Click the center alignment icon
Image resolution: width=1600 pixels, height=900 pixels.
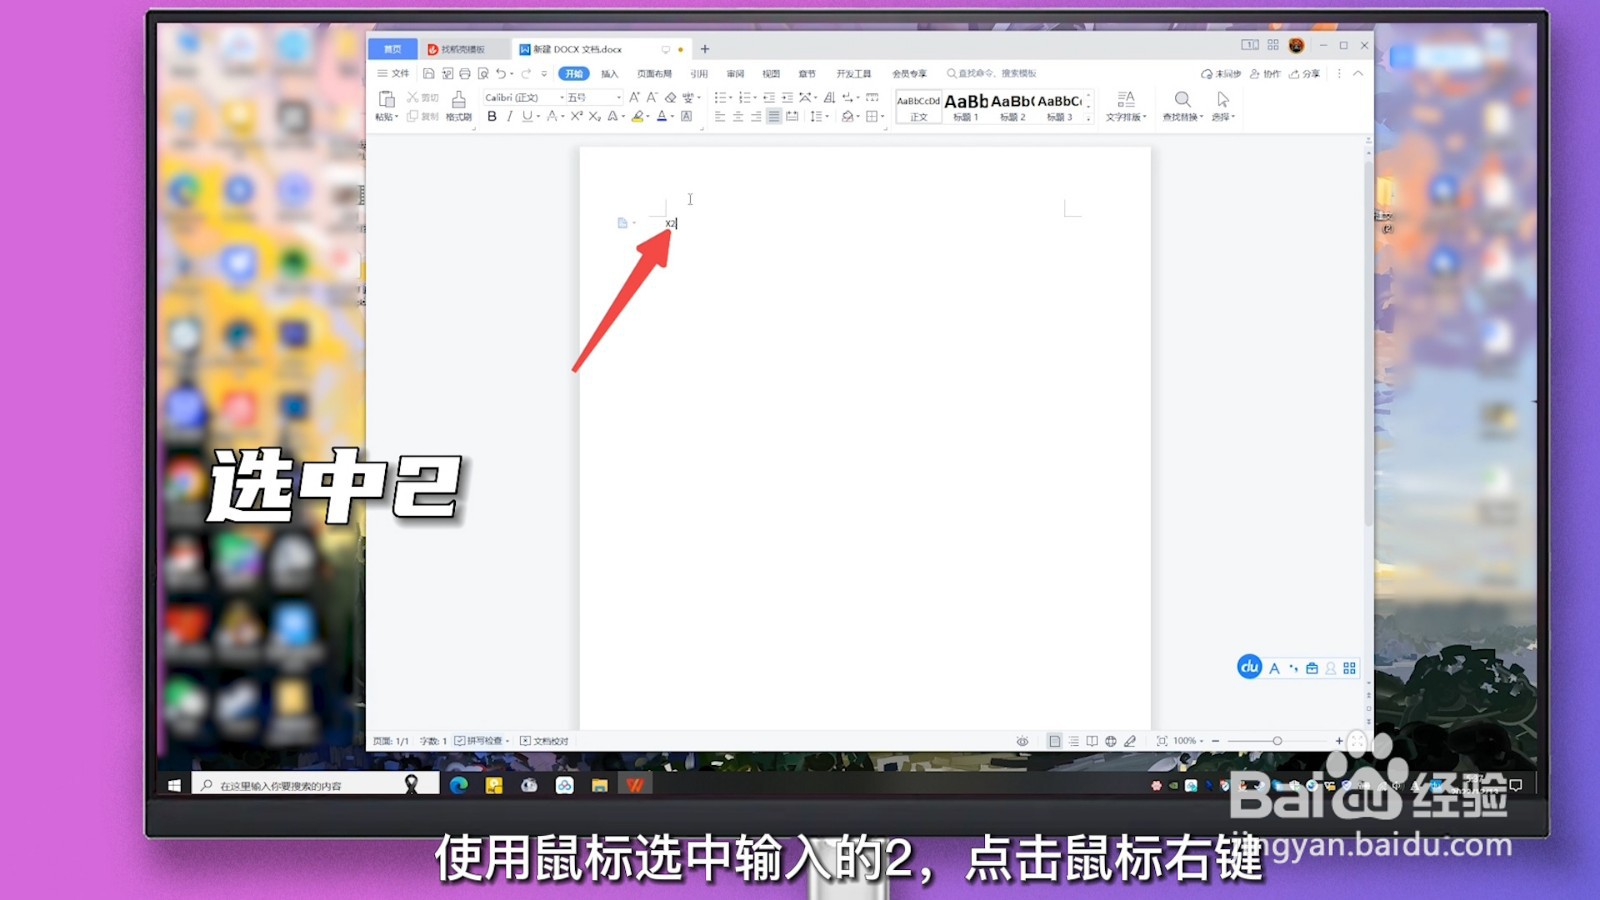click(x=737, y=116)
